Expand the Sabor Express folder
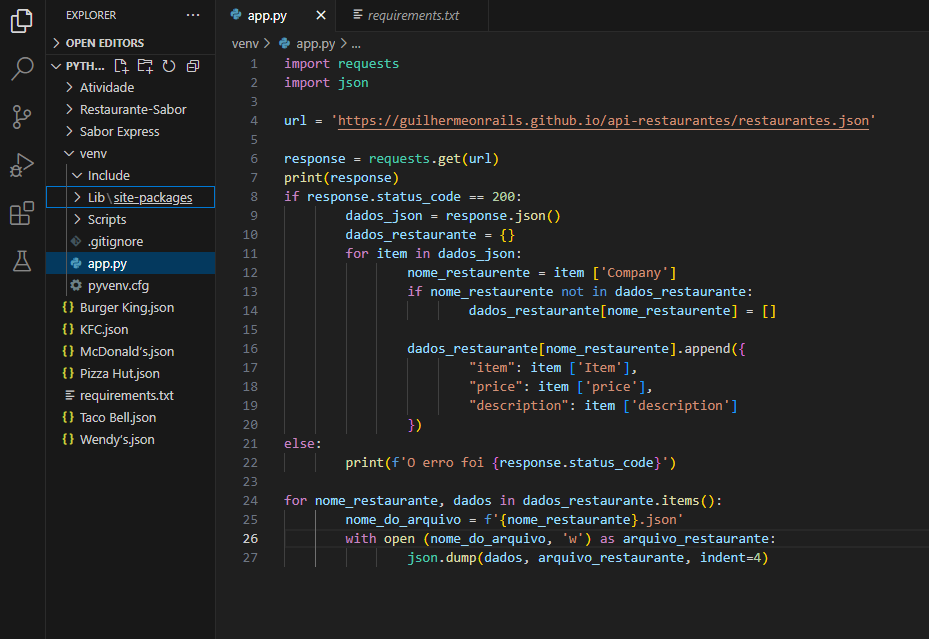This screenshot has width=929, height=639. point(69,131)
